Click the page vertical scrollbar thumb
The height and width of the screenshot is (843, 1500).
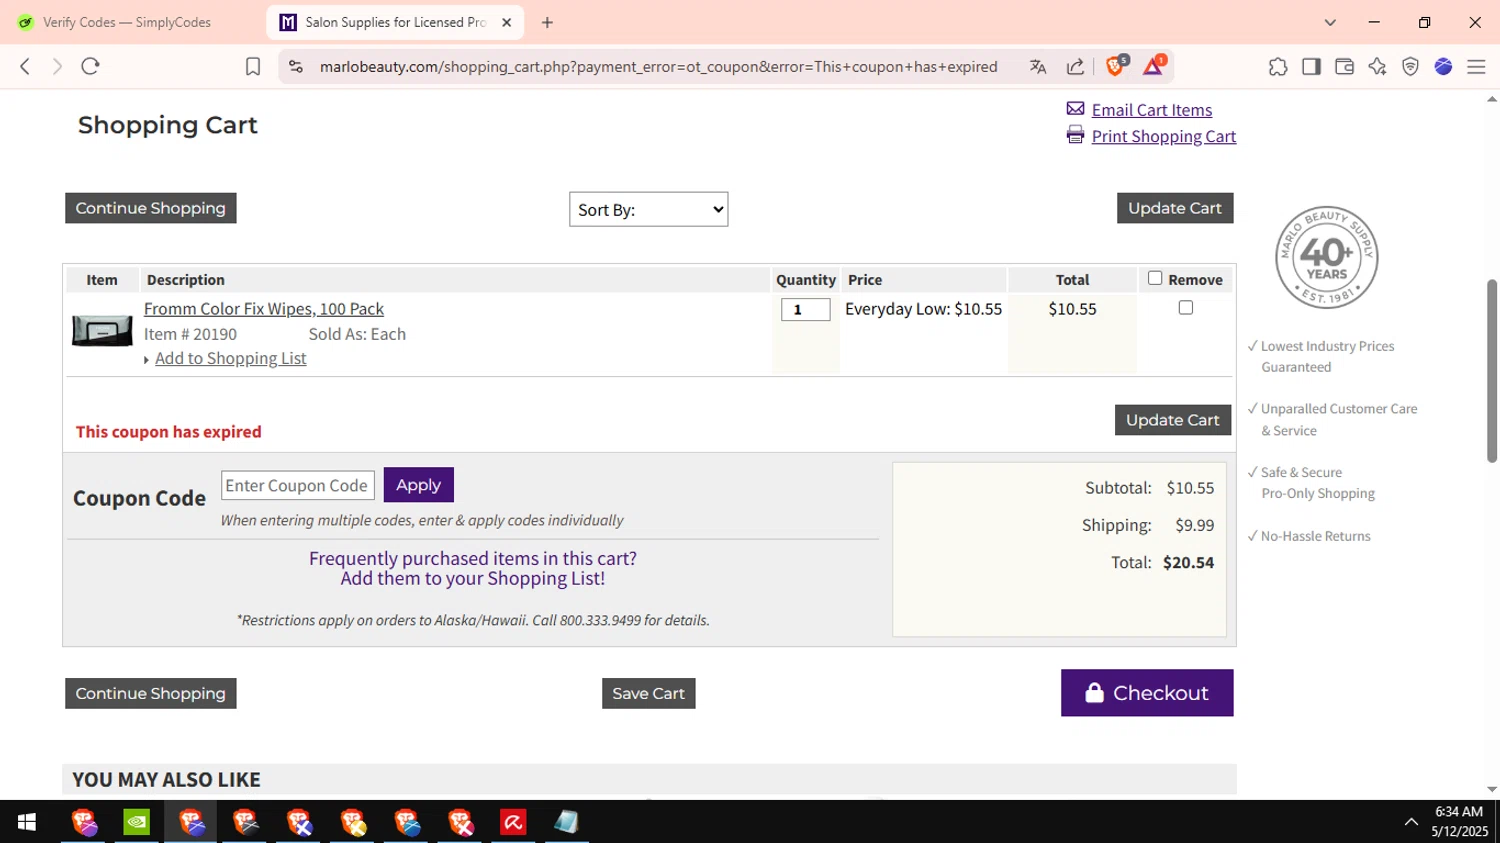[x=1492, y=370]
